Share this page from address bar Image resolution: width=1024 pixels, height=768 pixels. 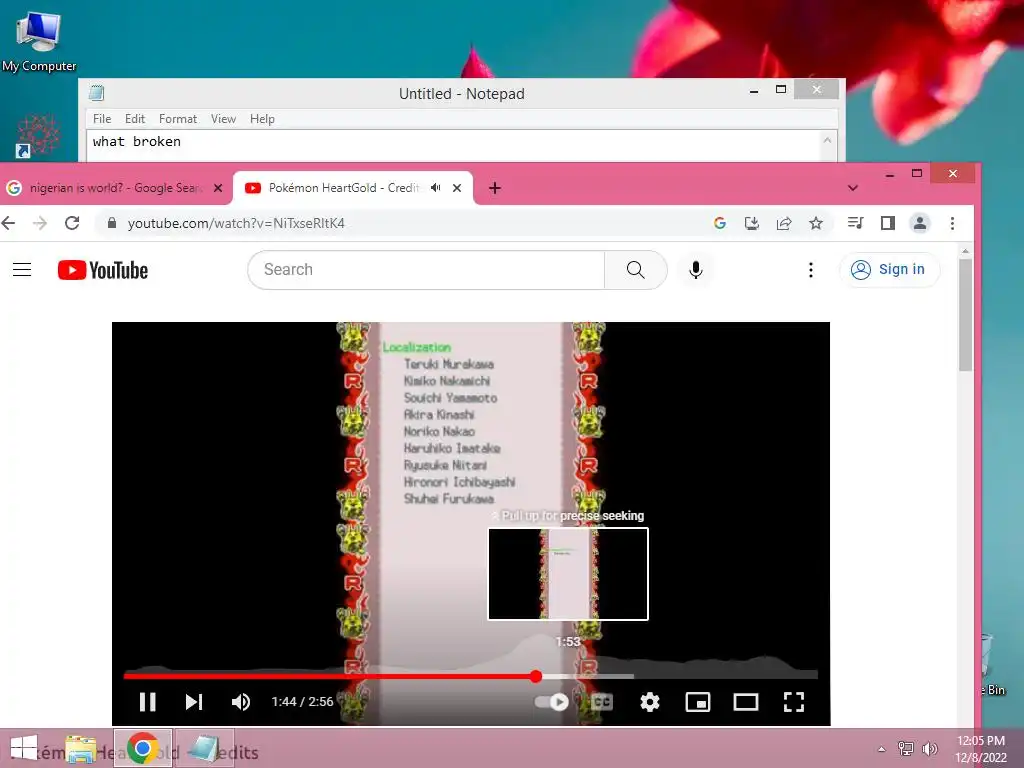pos(784,223)
